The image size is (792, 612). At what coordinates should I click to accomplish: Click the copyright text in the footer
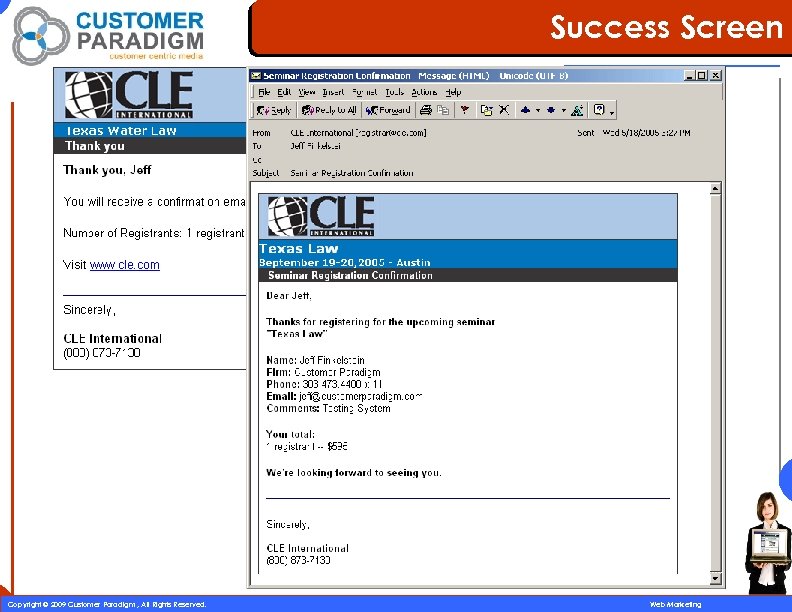[107, 604]
